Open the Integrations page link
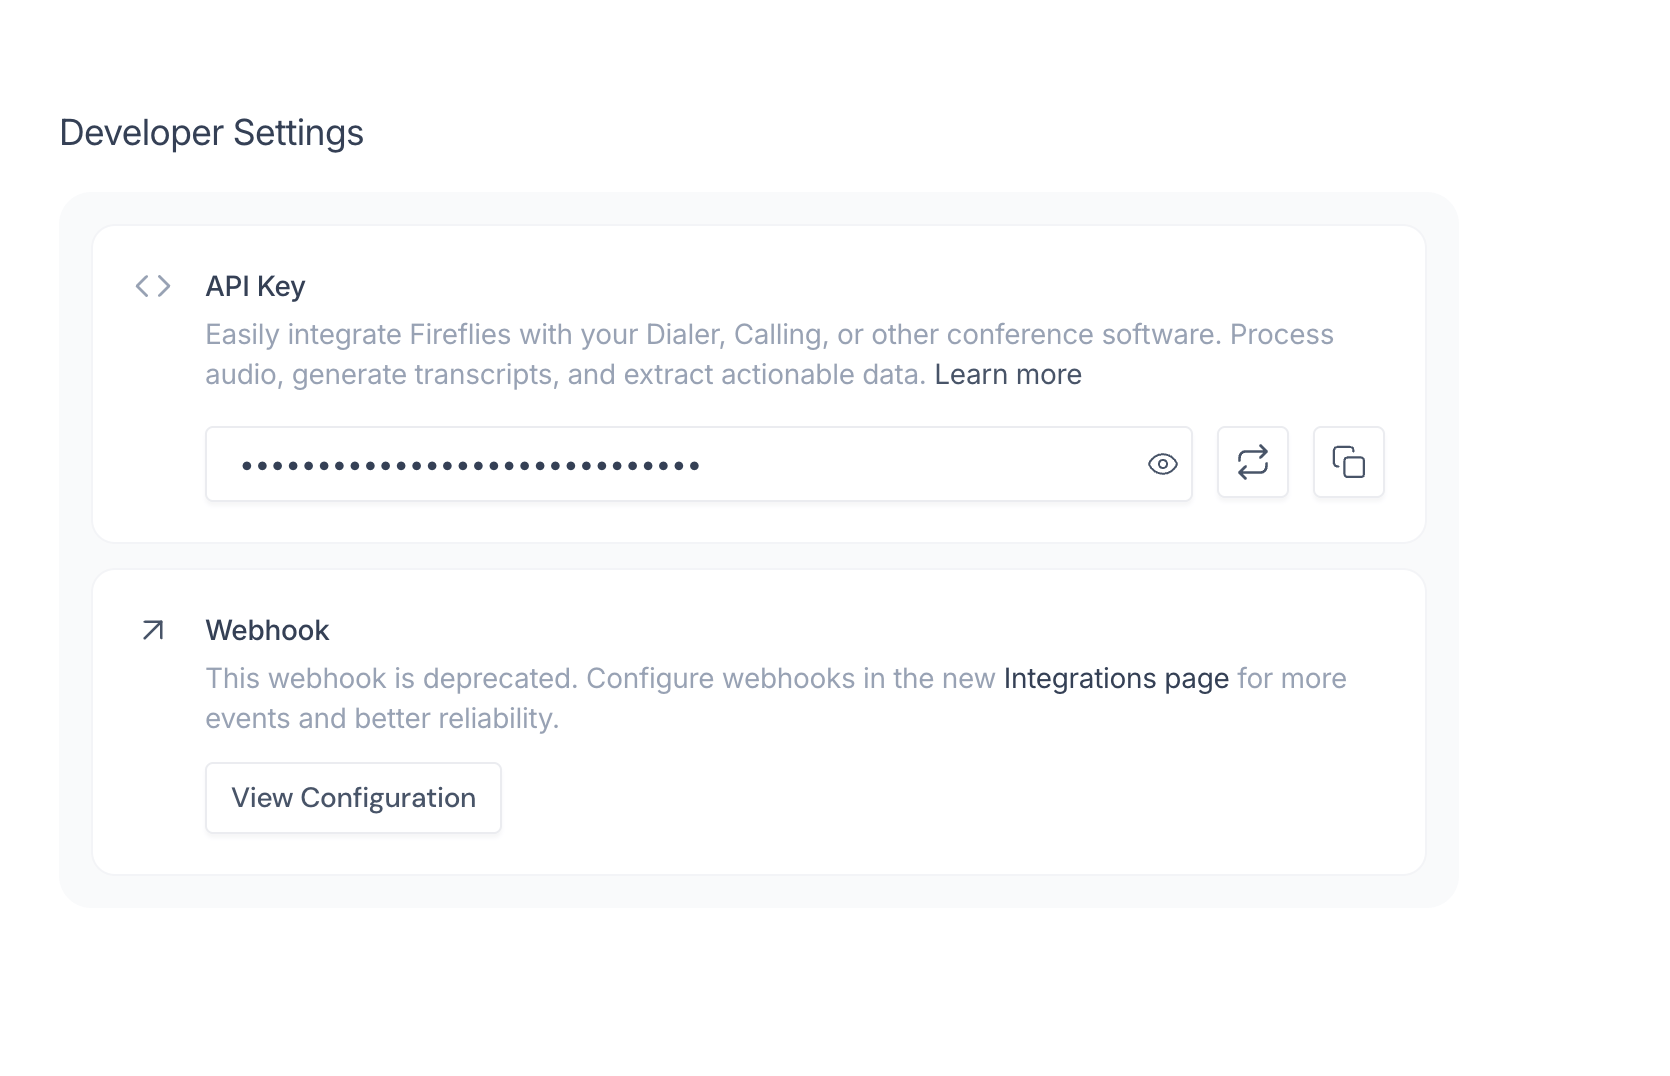The width and height of the screenshot is (1670, 1076). point(1116,678)
